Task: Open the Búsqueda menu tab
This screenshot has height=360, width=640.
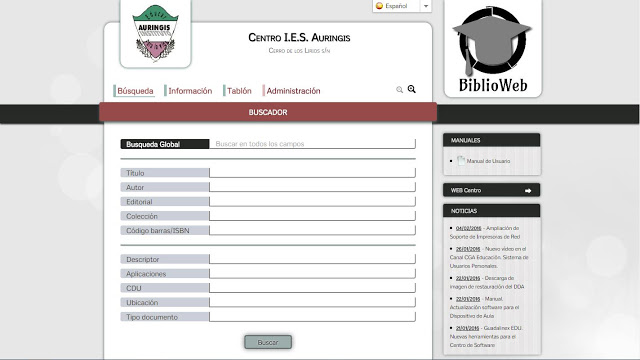Action: click(135, 91)
